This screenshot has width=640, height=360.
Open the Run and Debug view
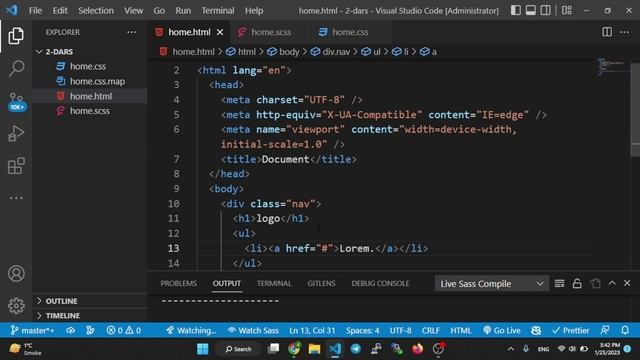[16, 133]
